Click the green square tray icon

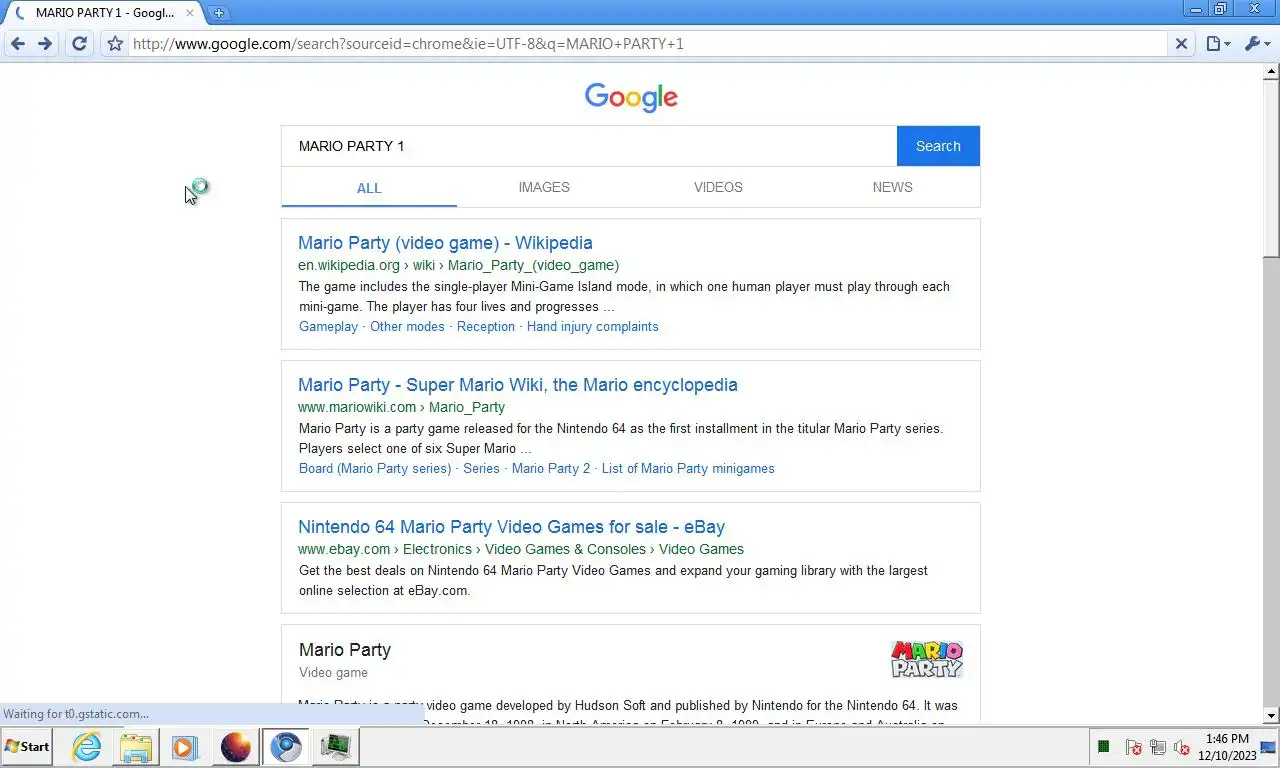coord(1104,747)
